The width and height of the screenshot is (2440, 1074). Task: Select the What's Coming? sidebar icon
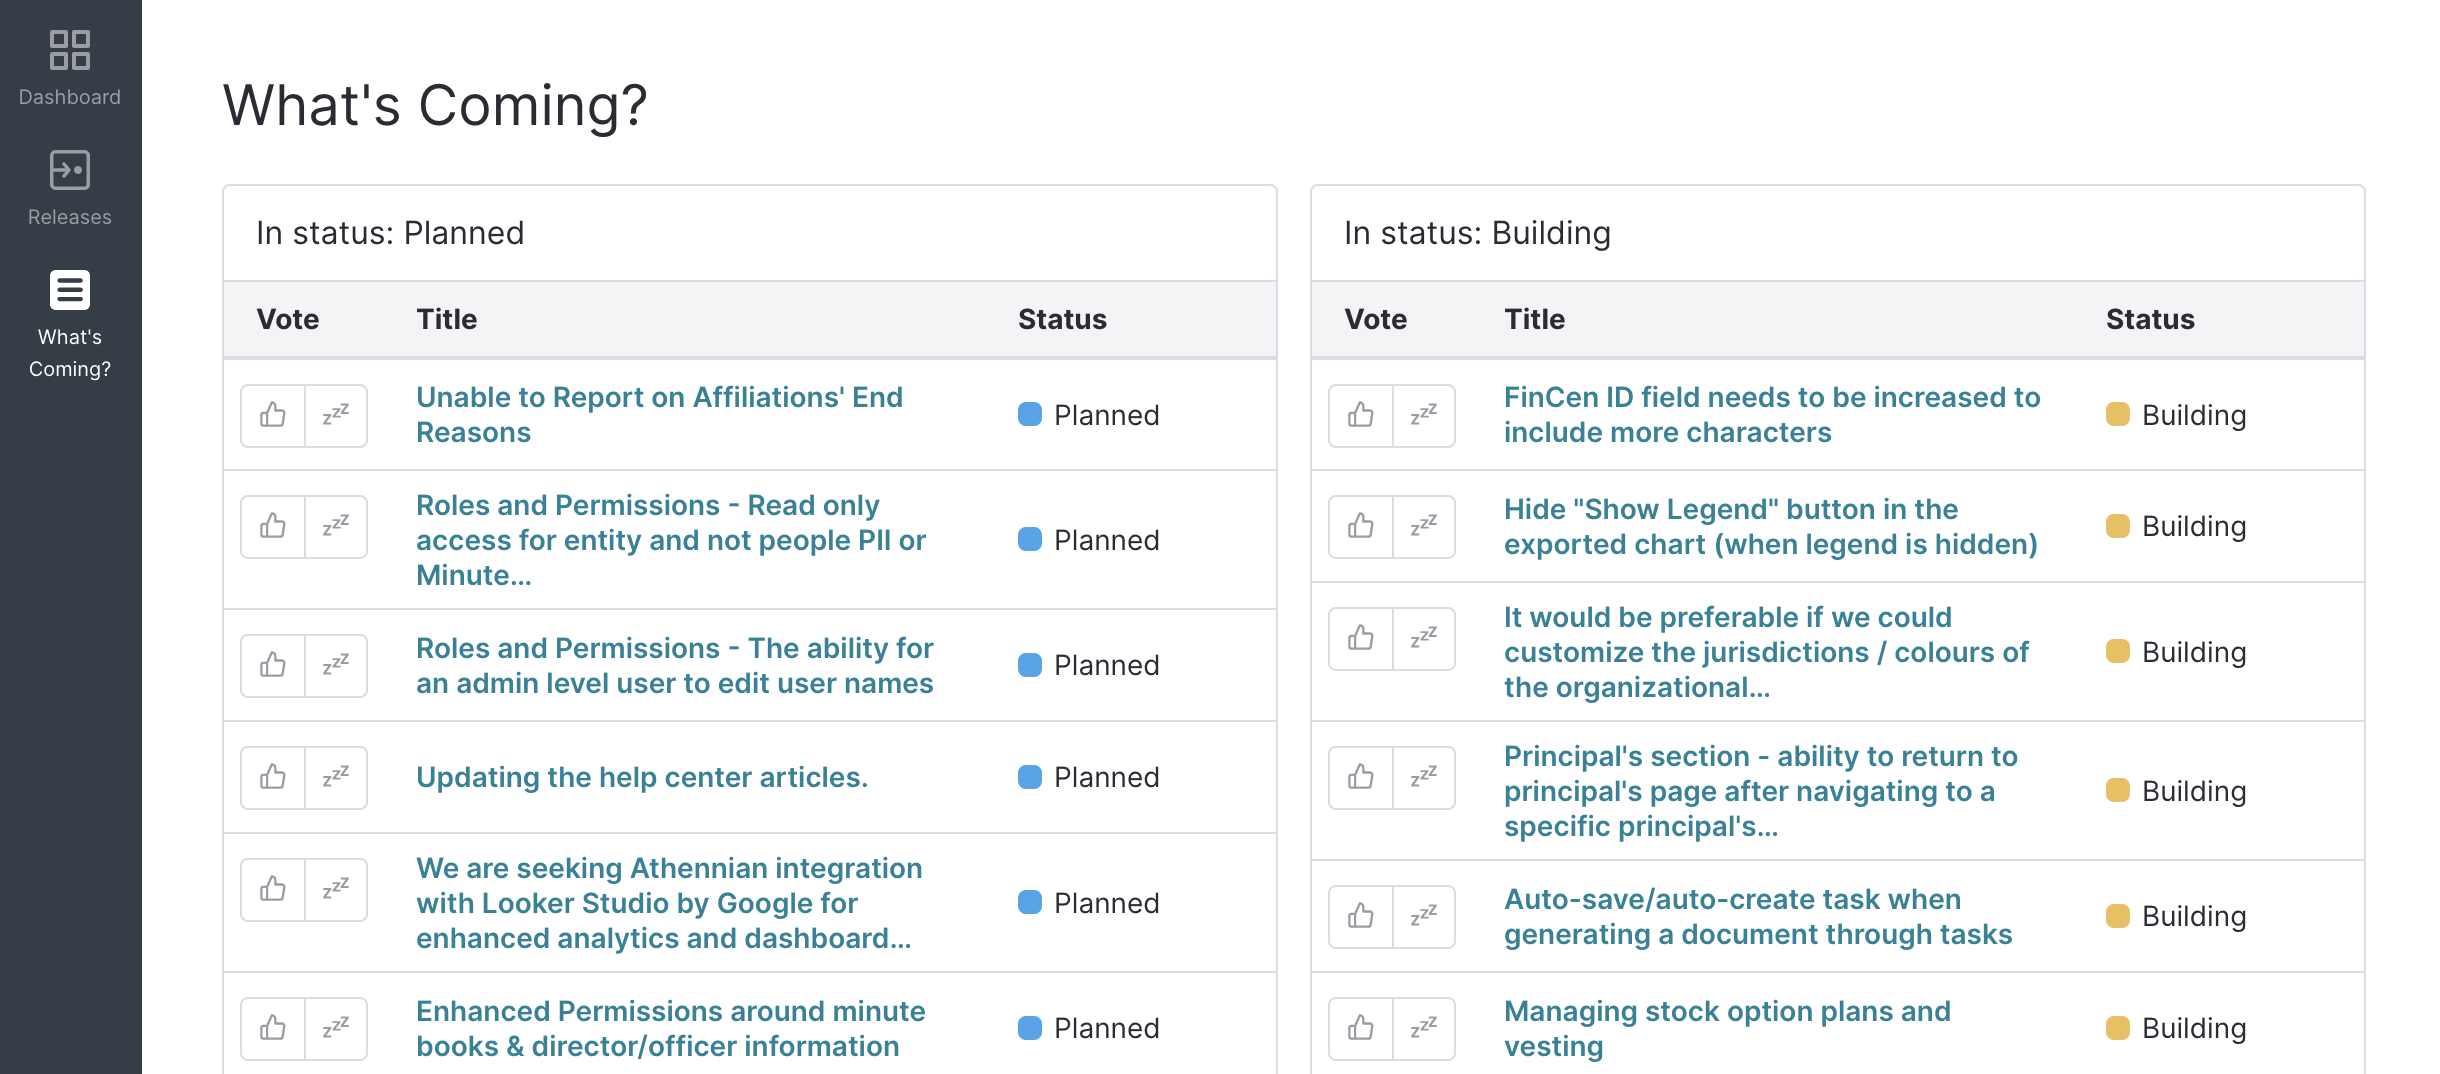70,290
